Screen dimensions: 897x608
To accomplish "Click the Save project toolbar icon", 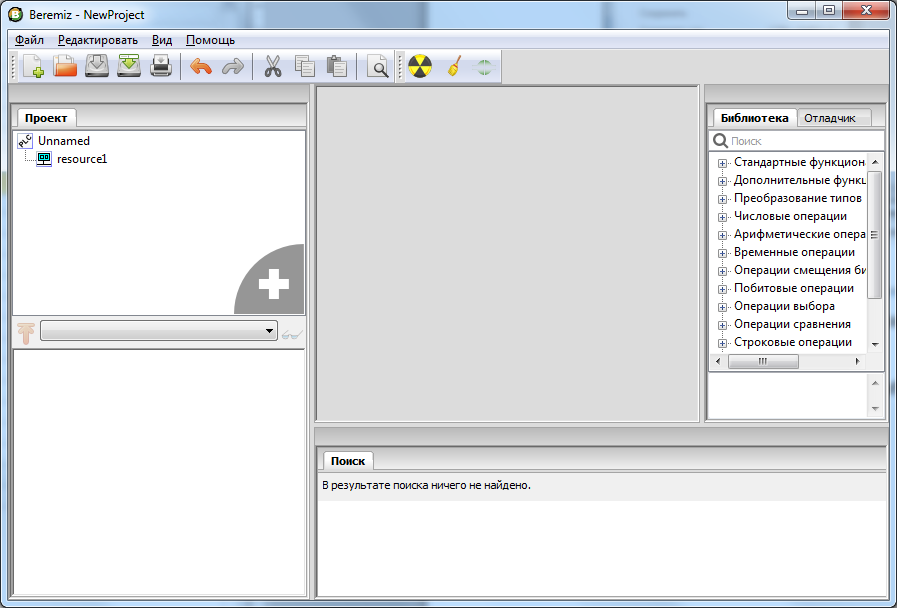I will tap(97, 67).
